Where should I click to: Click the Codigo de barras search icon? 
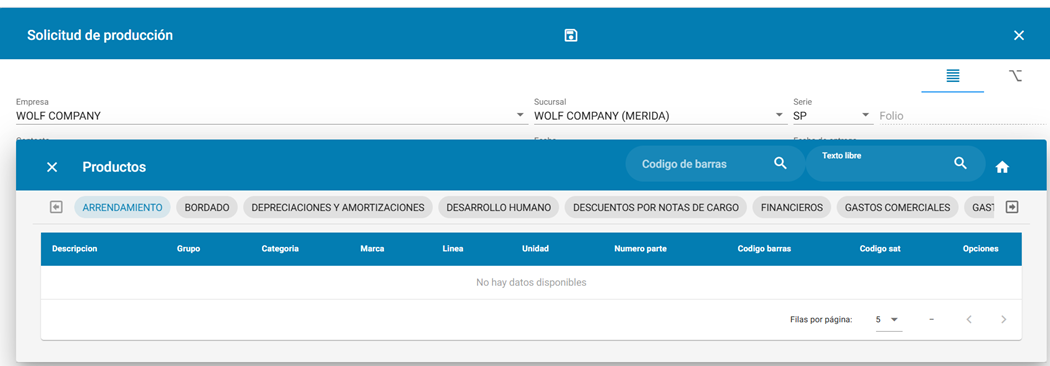[x=780, y=163]
